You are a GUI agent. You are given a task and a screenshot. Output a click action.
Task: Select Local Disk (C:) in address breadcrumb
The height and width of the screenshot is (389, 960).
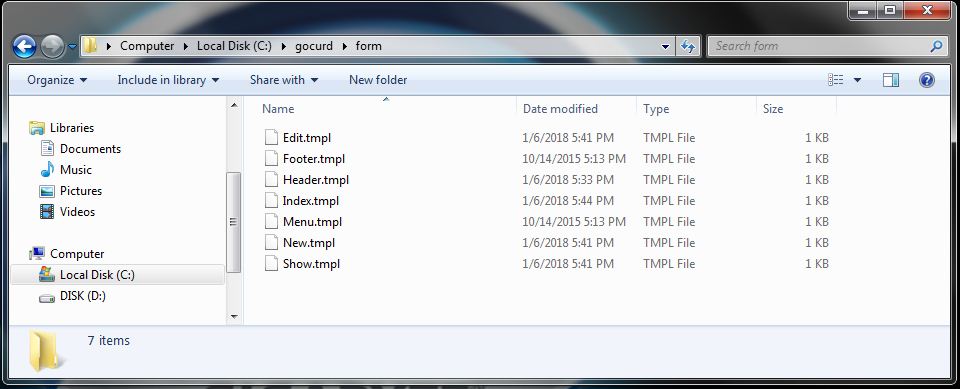point(234,46)
